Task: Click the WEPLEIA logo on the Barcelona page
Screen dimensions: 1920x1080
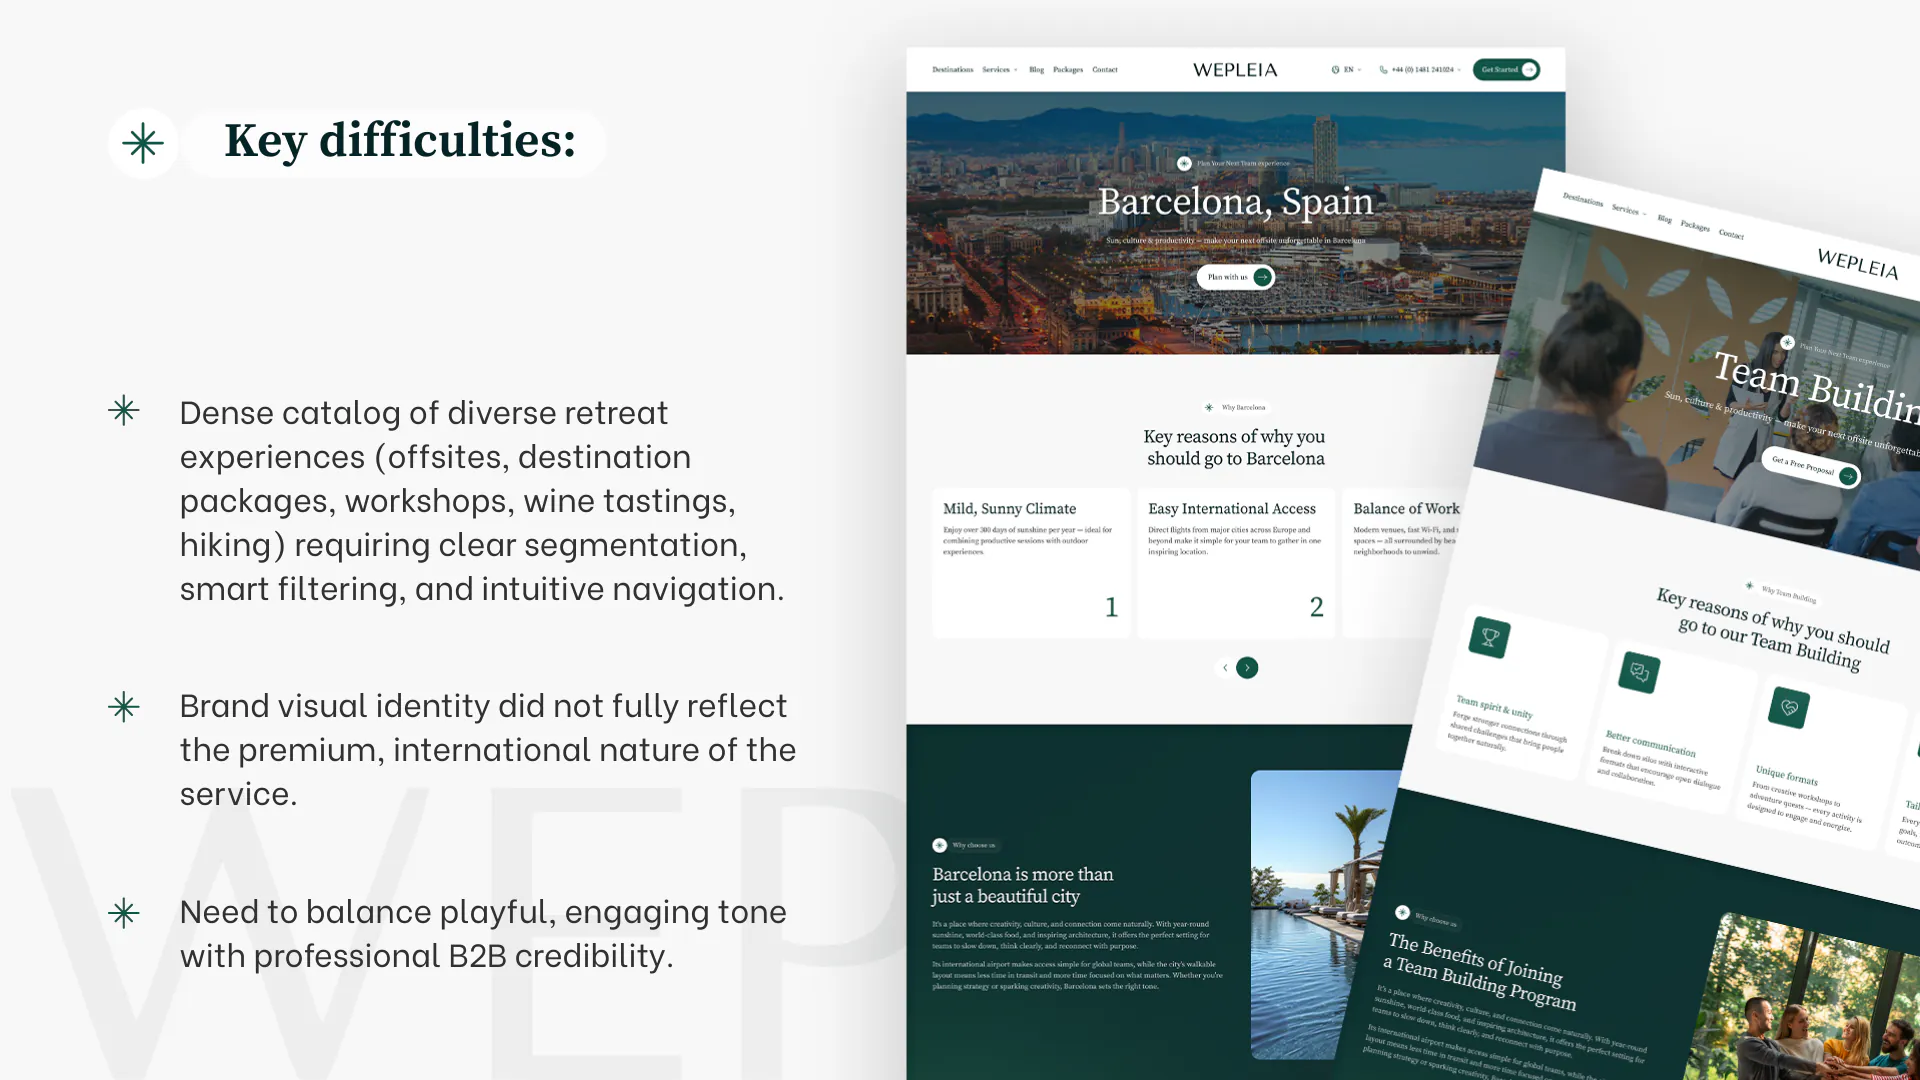Action: (x=1235, y=70)
